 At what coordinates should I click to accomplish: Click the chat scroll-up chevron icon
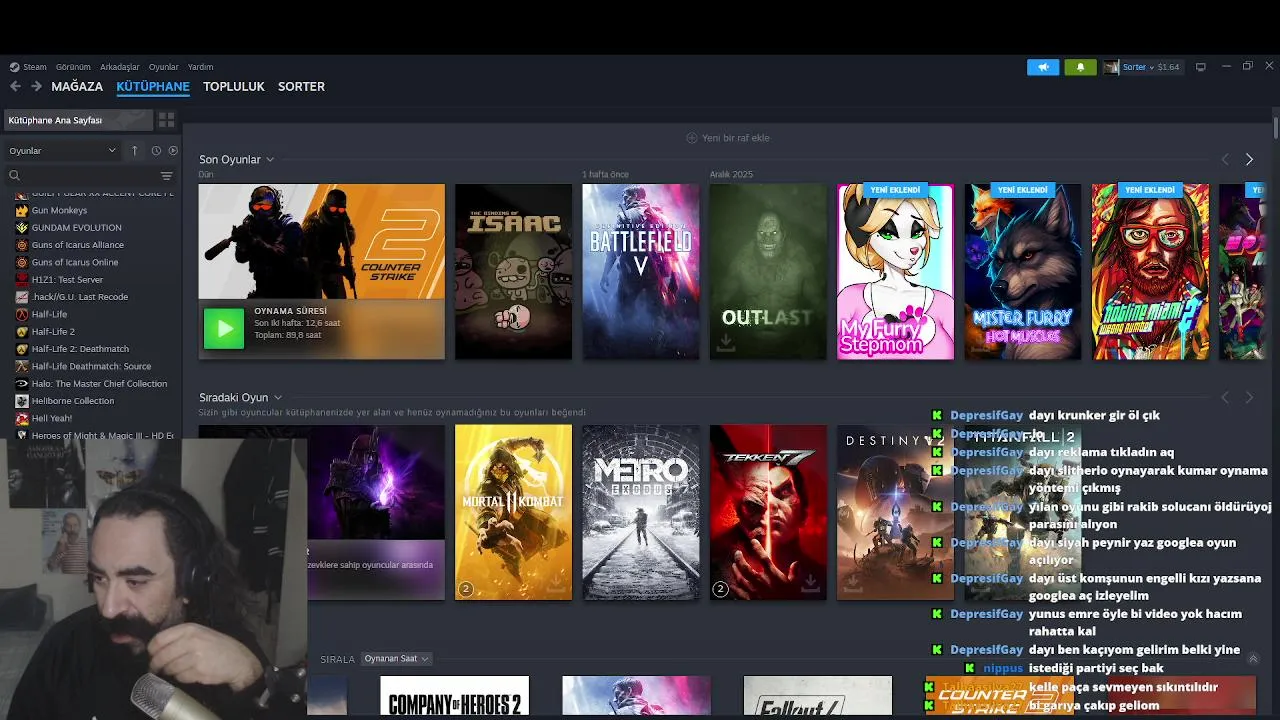click(x=1253, y=658)
